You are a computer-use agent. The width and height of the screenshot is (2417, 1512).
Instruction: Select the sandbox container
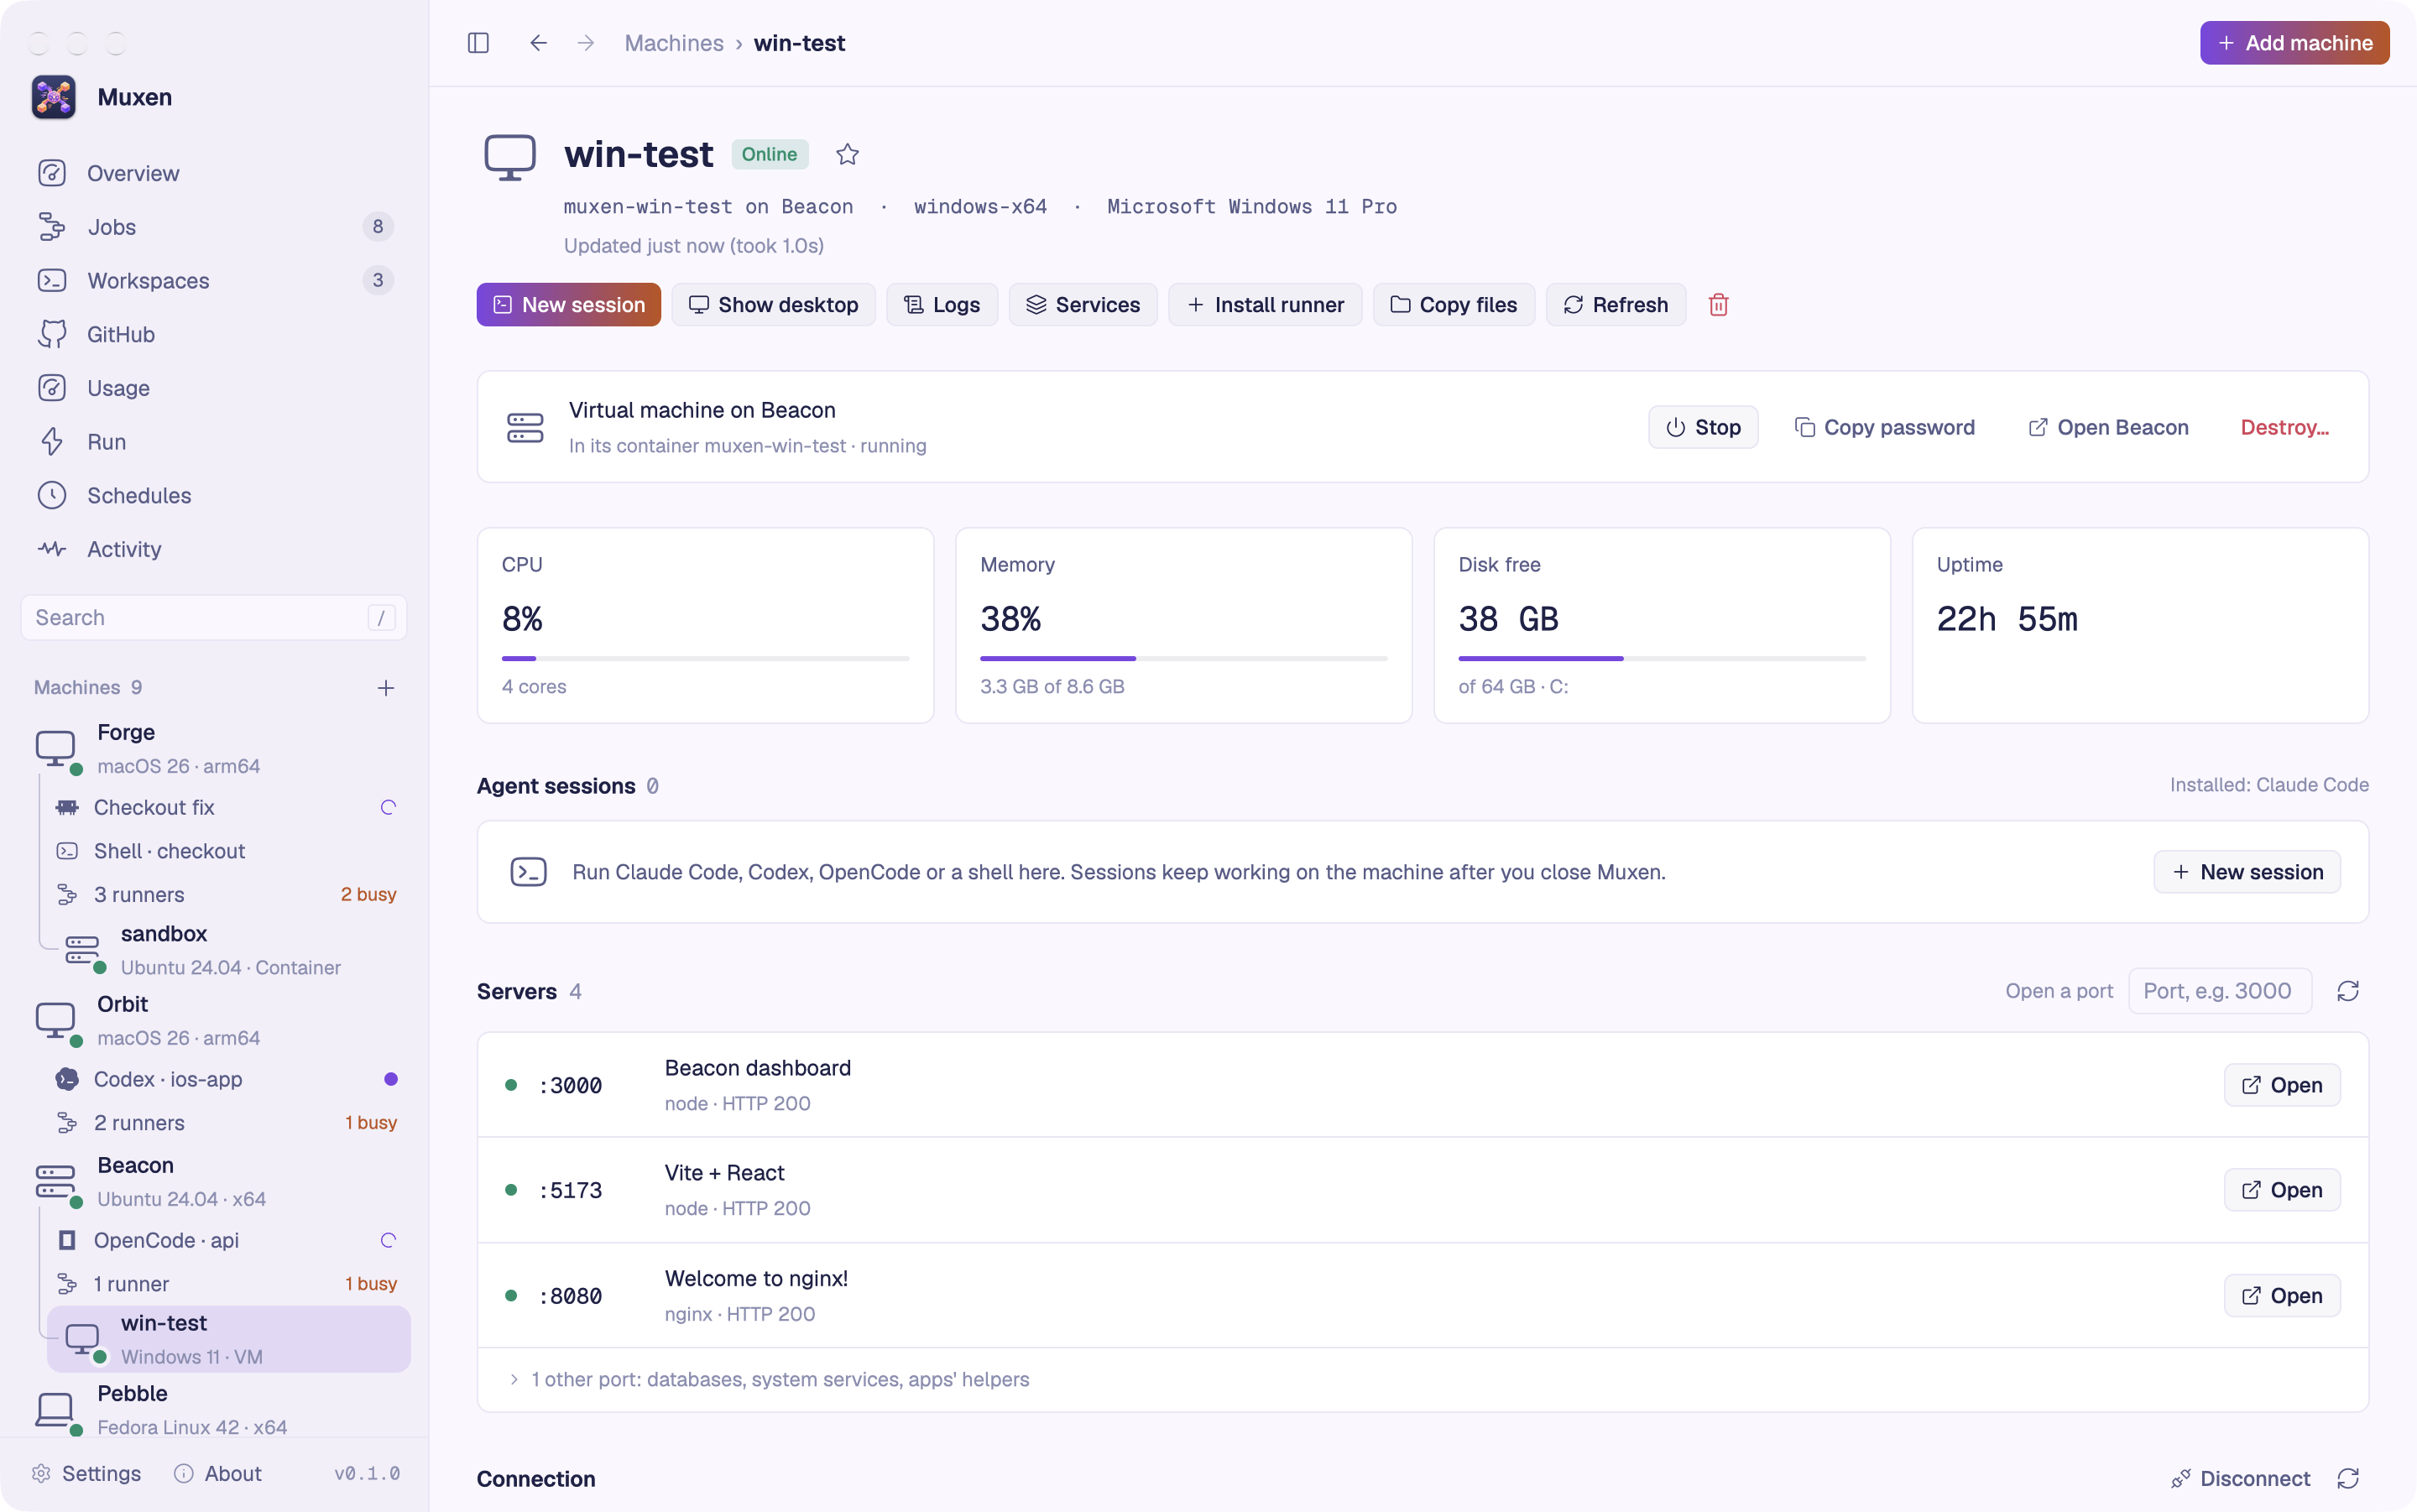click(228, 950)
